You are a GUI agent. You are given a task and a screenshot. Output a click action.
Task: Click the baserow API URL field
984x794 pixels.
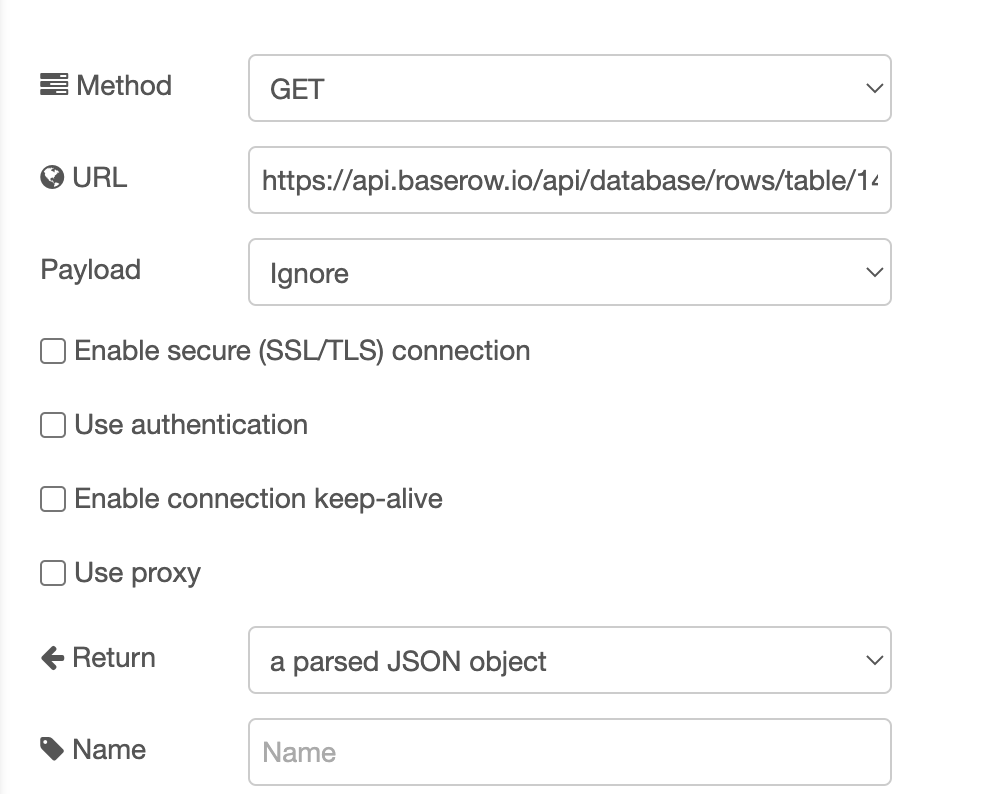click(570, 180)
